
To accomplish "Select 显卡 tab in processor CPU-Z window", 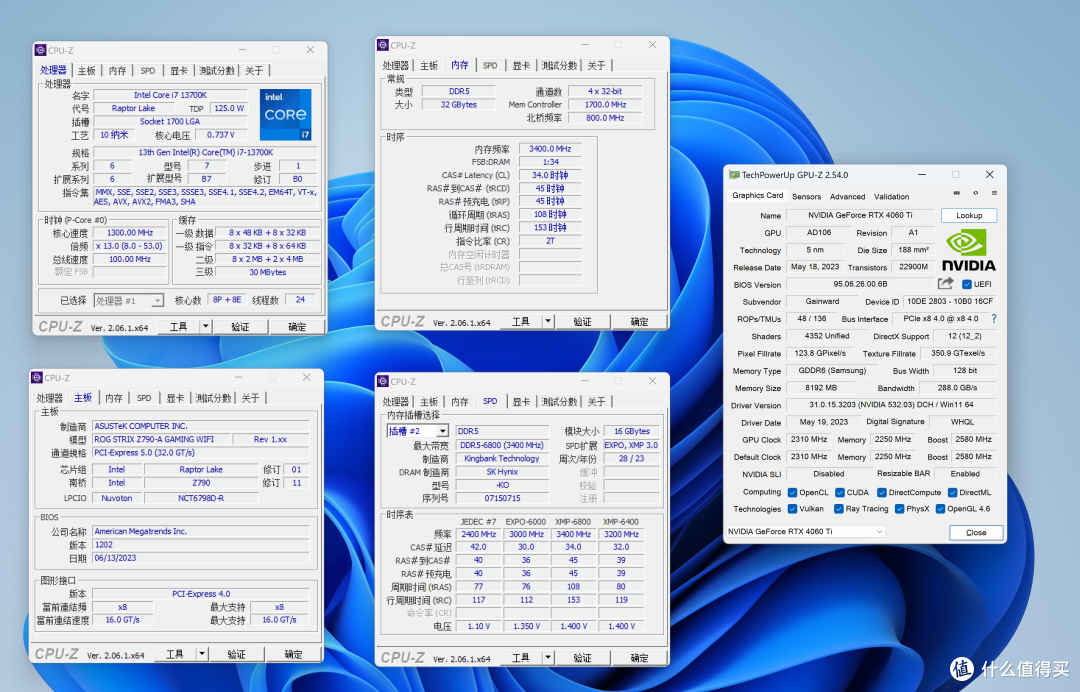I will click(x=179, y=70).
